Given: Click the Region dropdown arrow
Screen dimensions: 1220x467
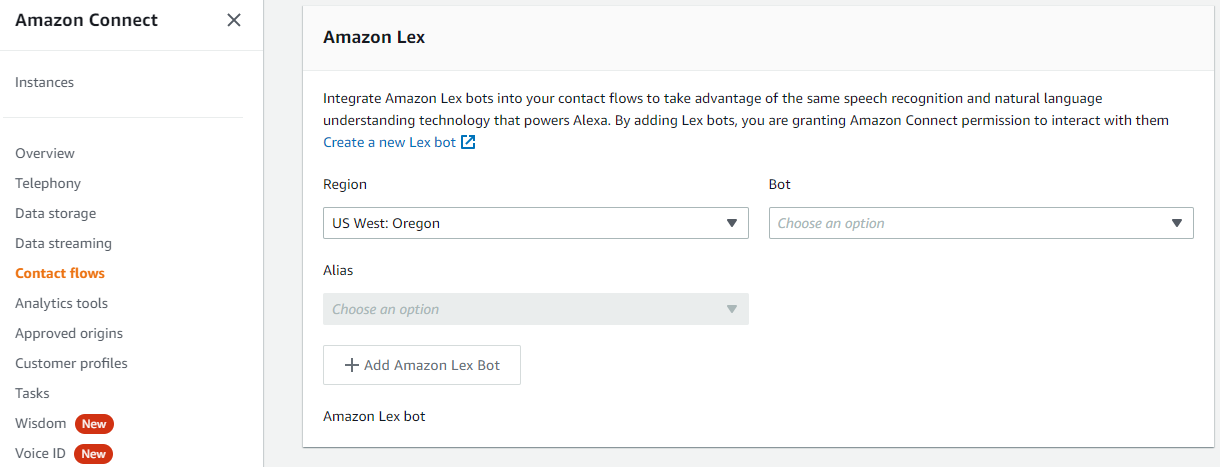Looking at the screenshot, I should click(x=731, y=223).
